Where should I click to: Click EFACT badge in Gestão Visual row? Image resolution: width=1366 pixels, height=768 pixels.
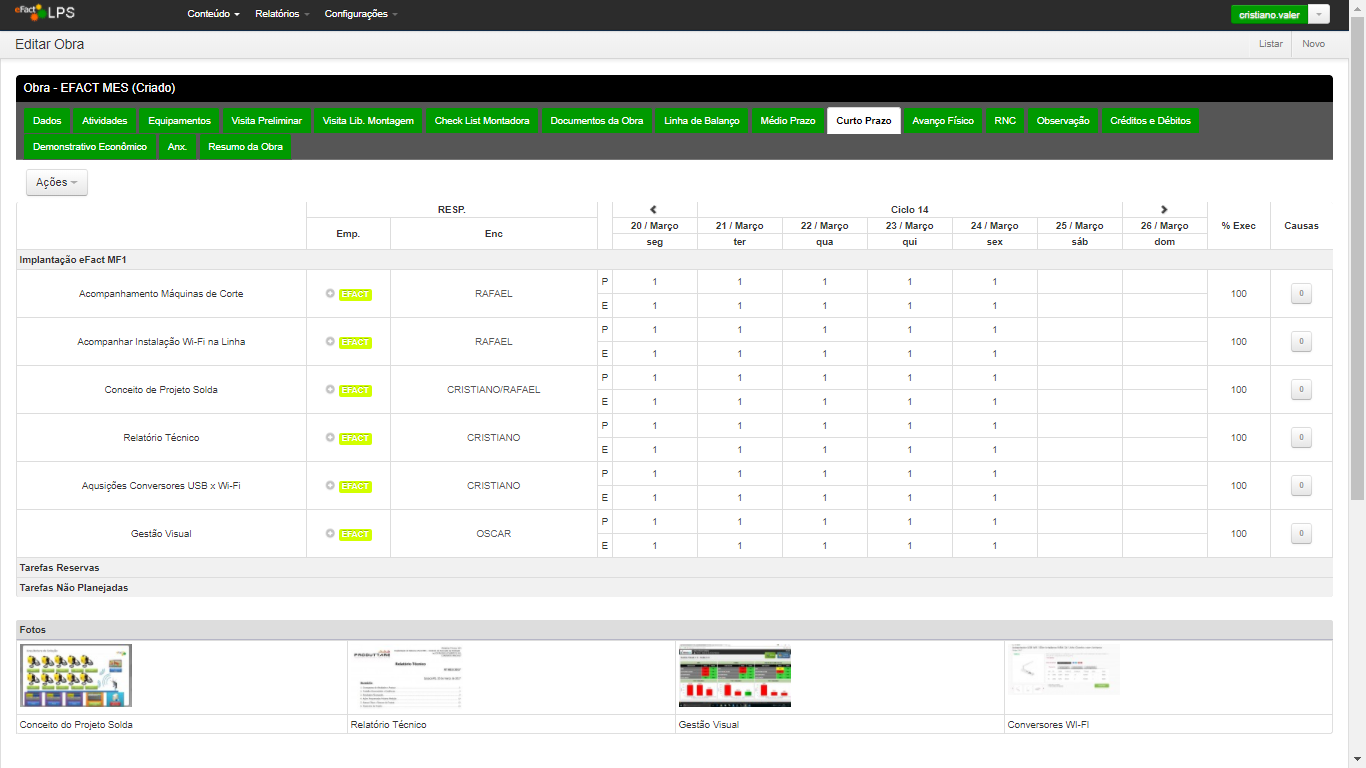[x=355, y=534]
